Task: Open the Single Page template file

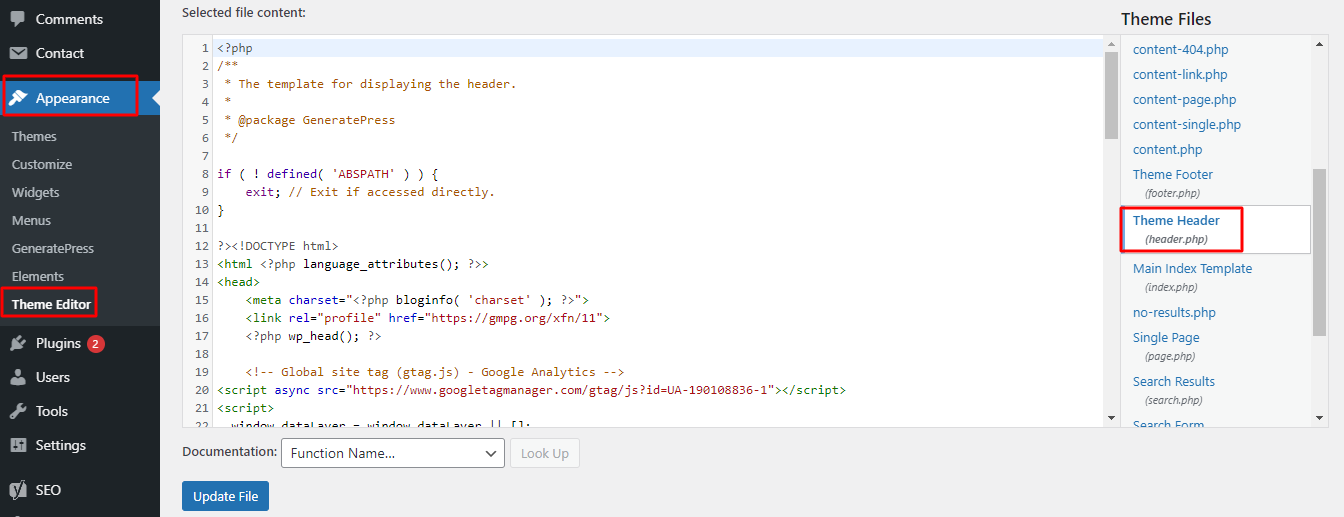Action: (1166, 337)
